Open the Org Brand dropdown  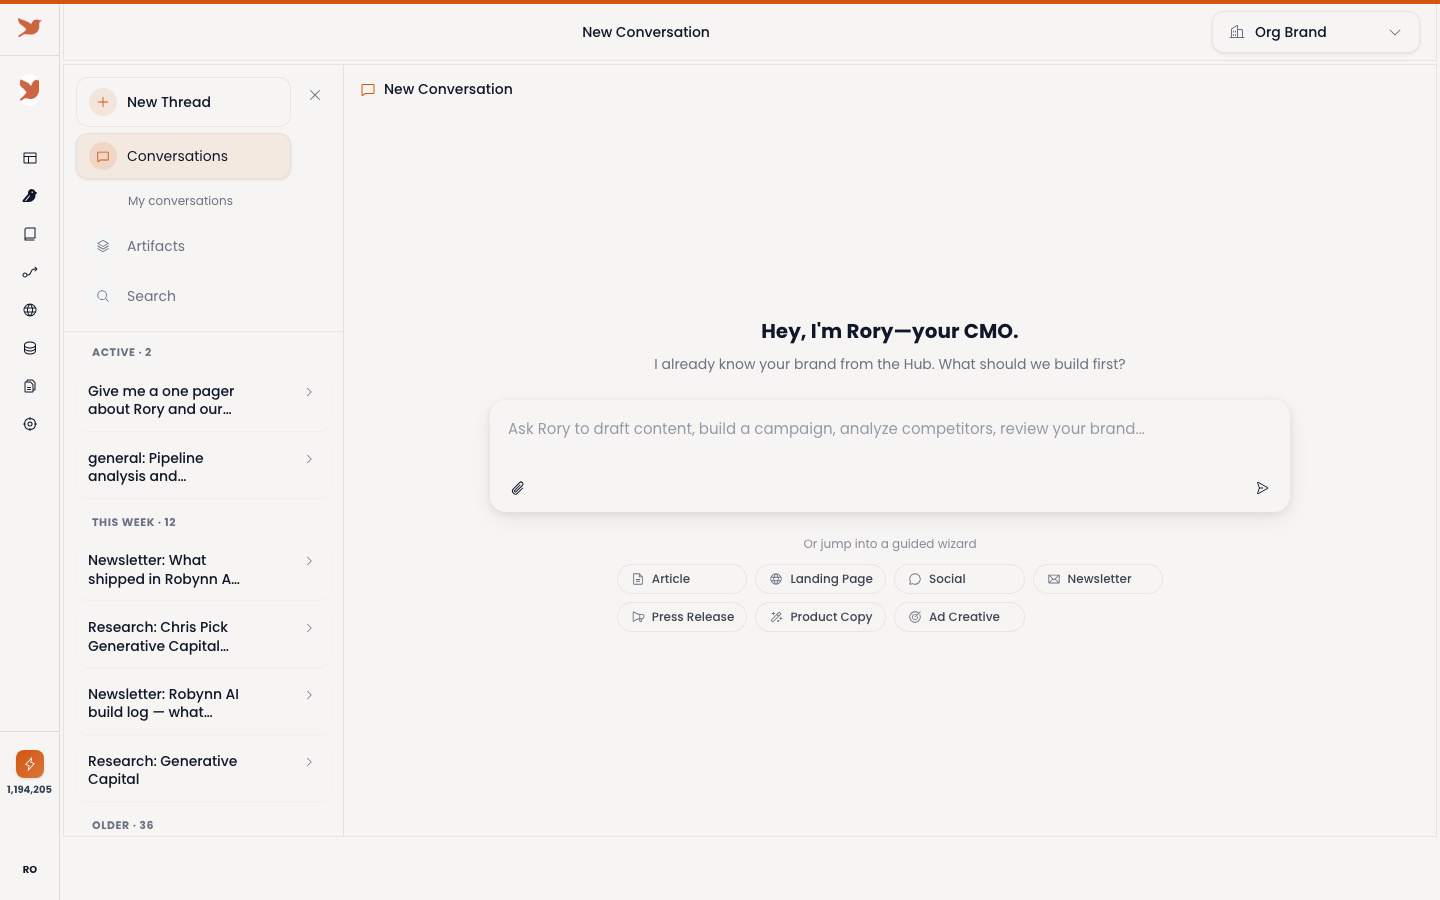click(1316, 32)
